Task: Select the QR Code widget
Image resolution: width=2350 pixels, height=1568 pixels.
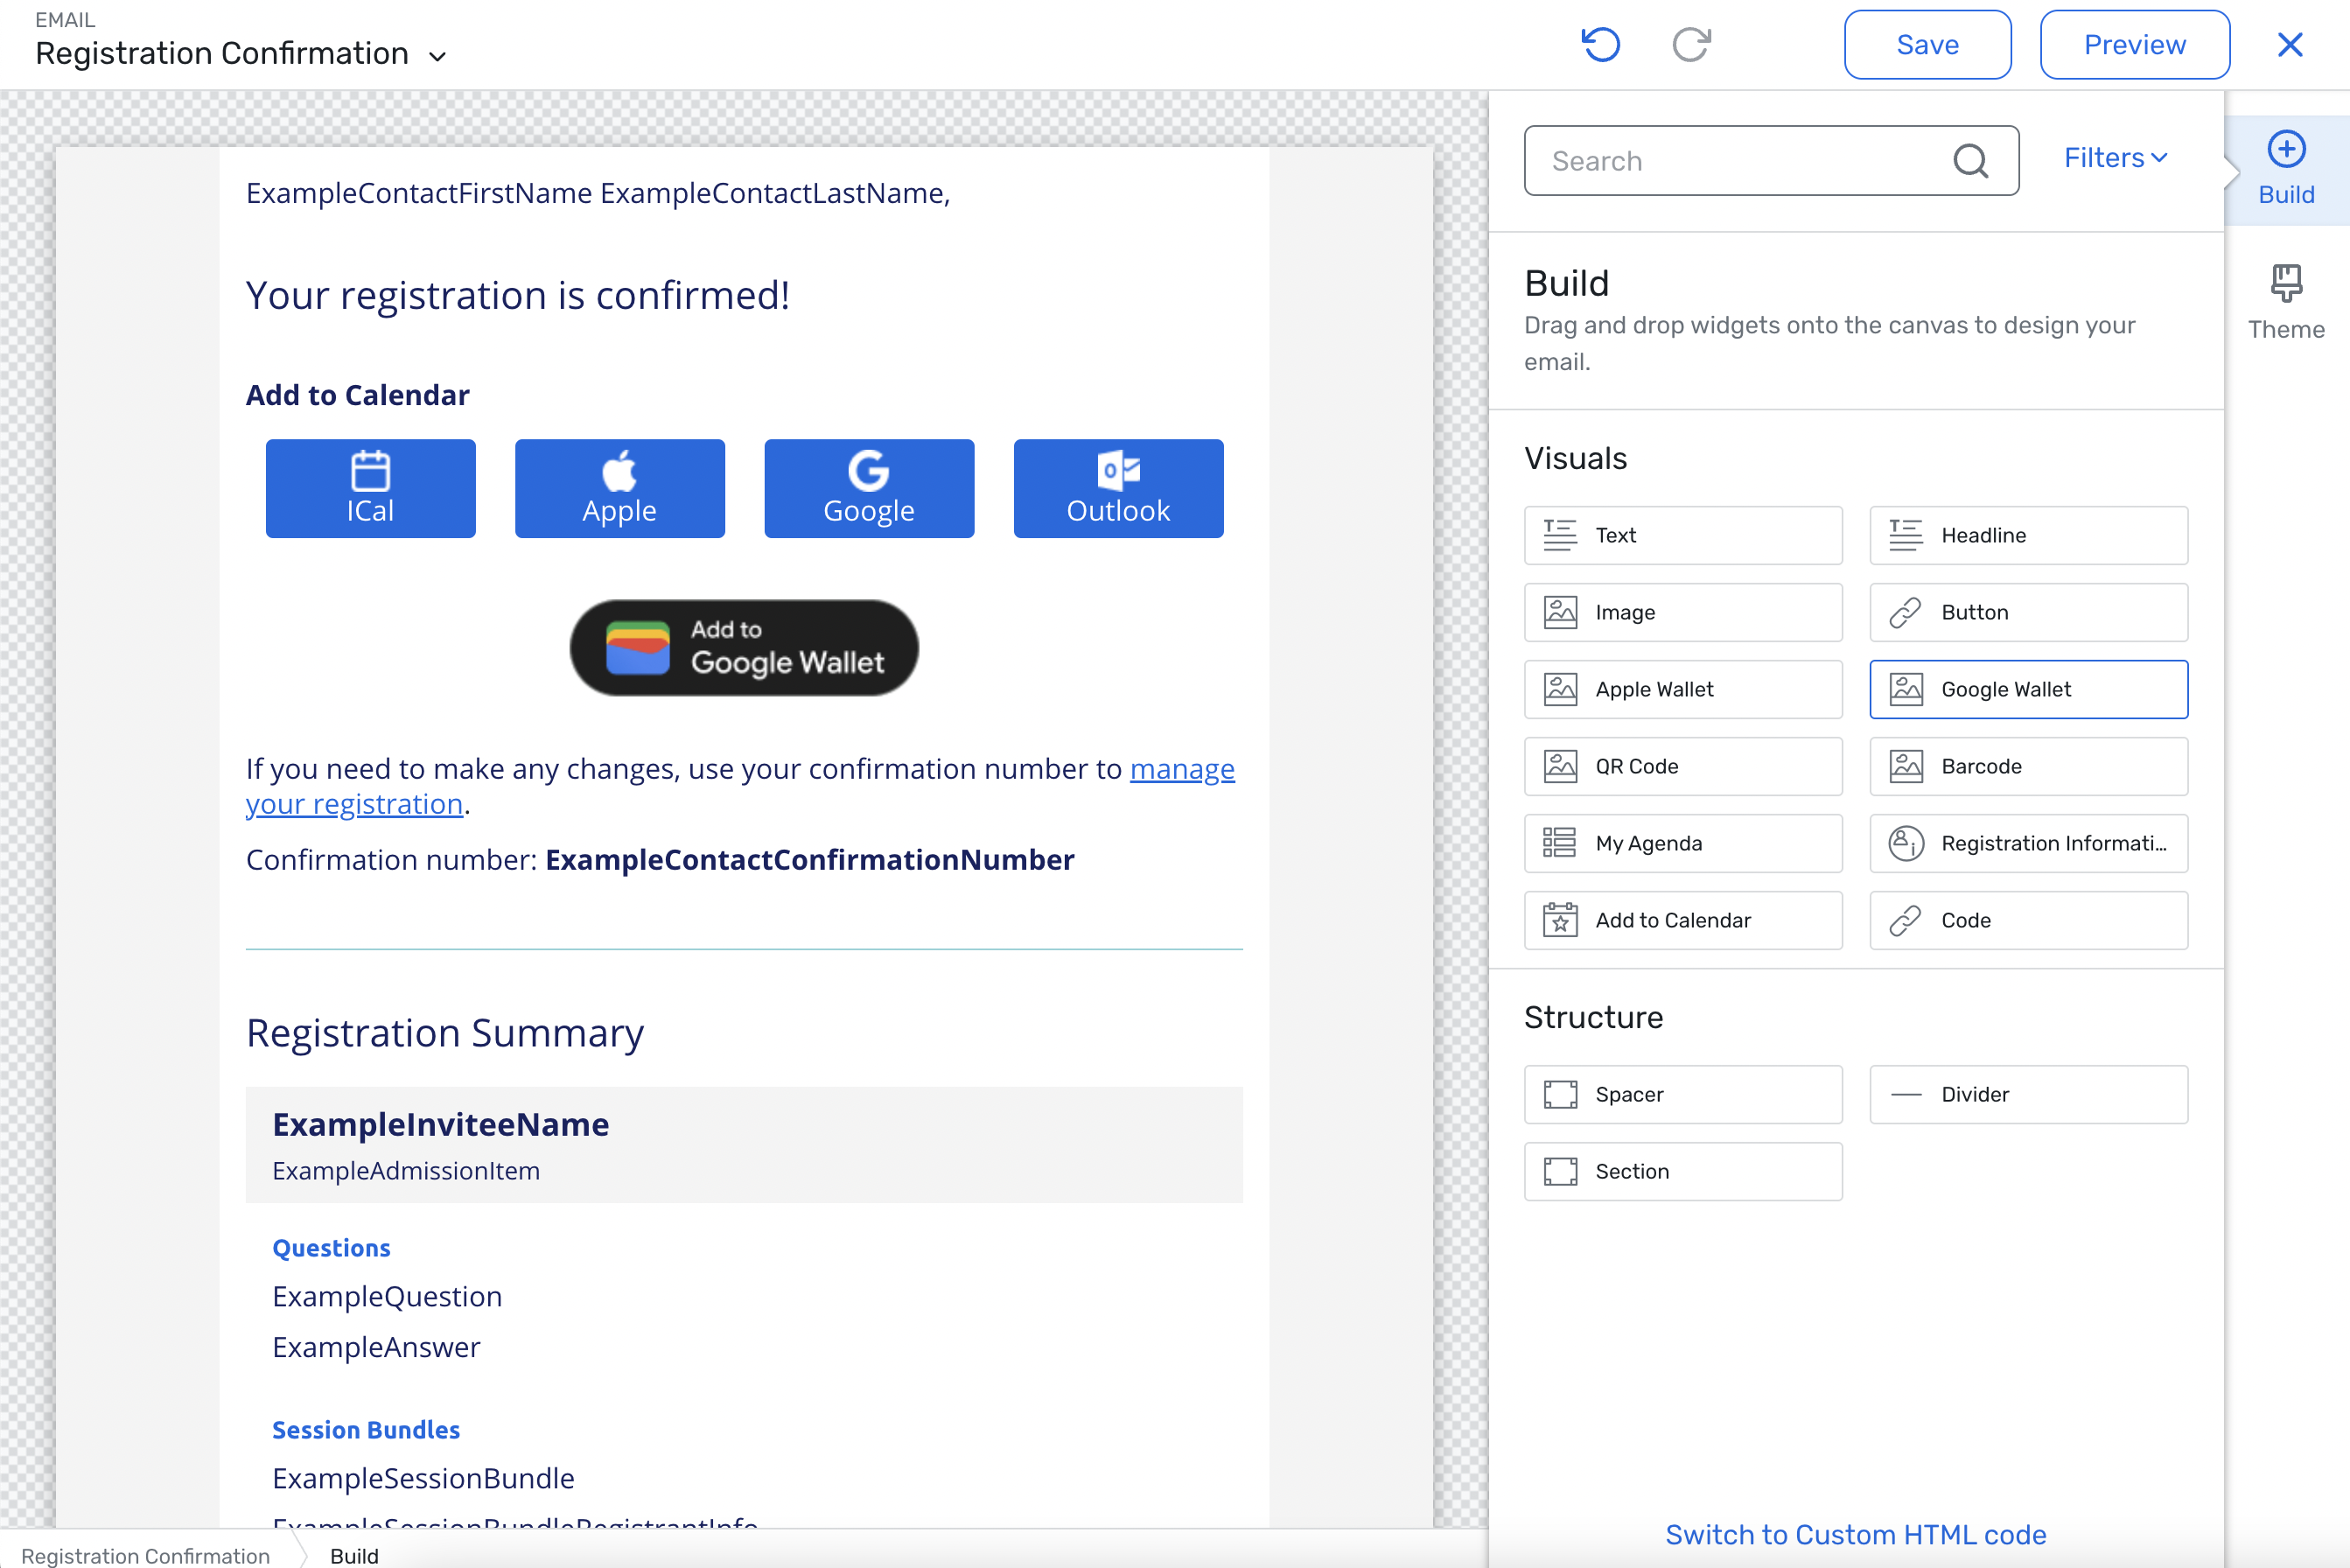Action: [1683, 766]
